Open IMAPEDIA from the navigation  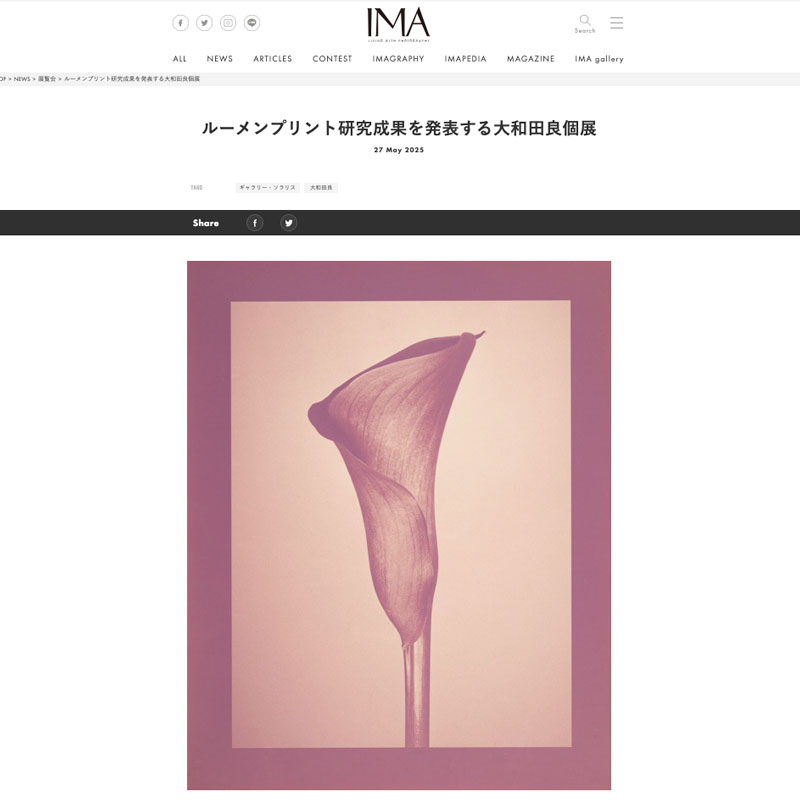click(465, 59)
